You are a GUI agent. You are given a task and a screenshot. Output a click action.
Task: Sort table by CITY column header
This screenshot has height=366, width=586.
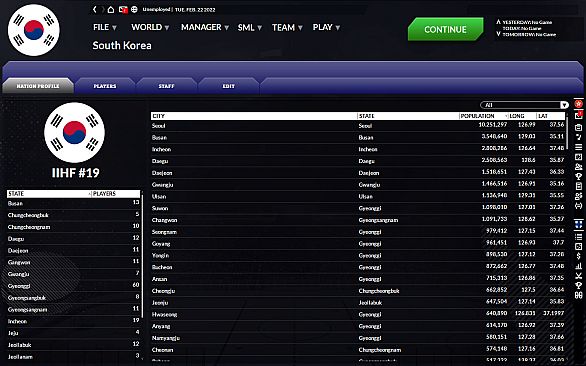[x=254, y=116]
